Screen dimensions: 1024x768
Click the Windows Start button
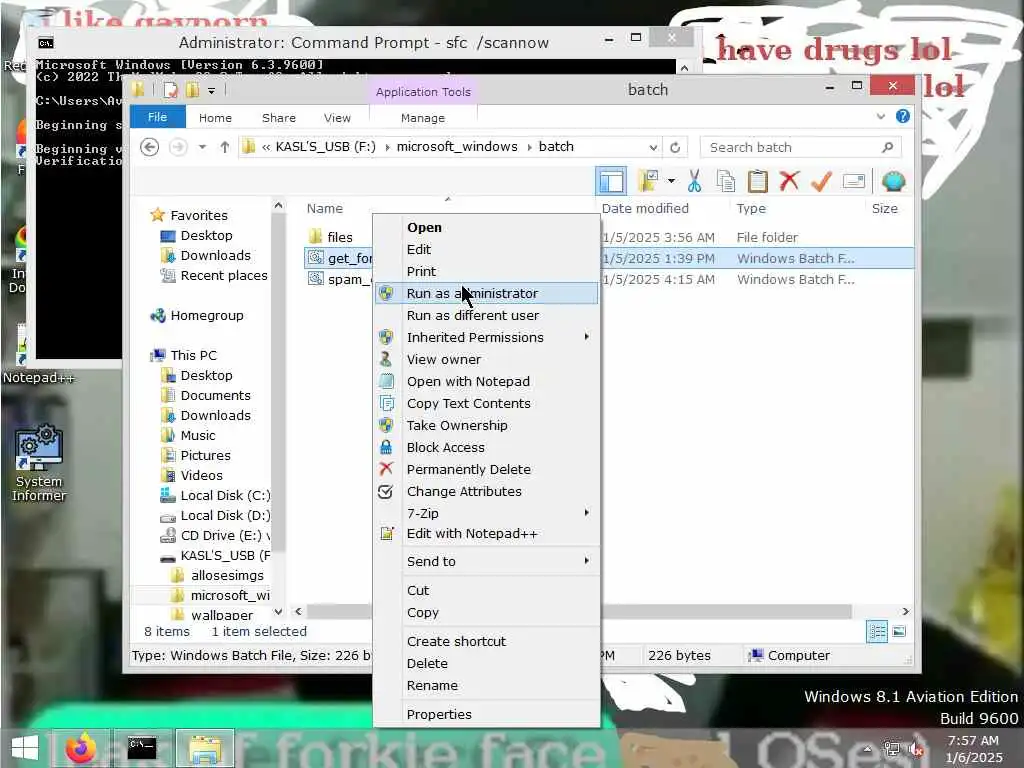(25, 748)
